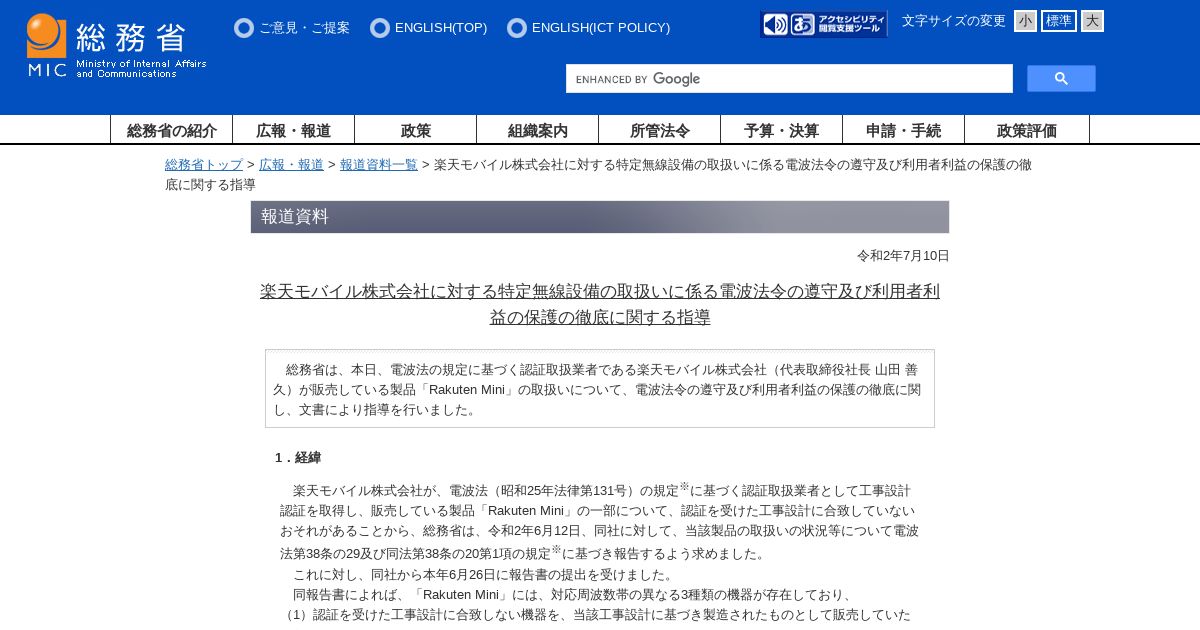
Task: Click the MIC 総務省 logo
Action: click(117, 46)
